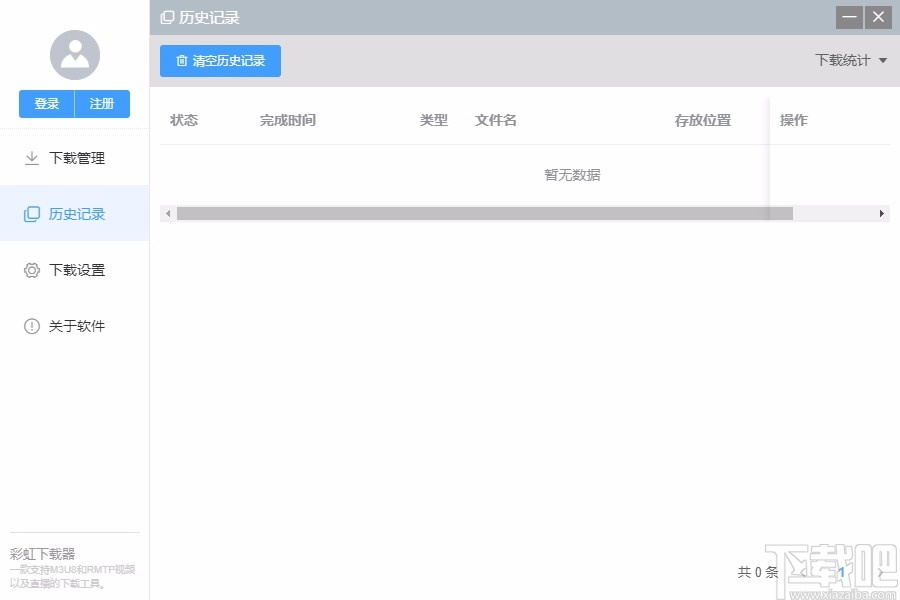The width and height of the screenshot is (900, 600).
Task: Click the 历史记录 history icon in sidebar
Action: 30,213
